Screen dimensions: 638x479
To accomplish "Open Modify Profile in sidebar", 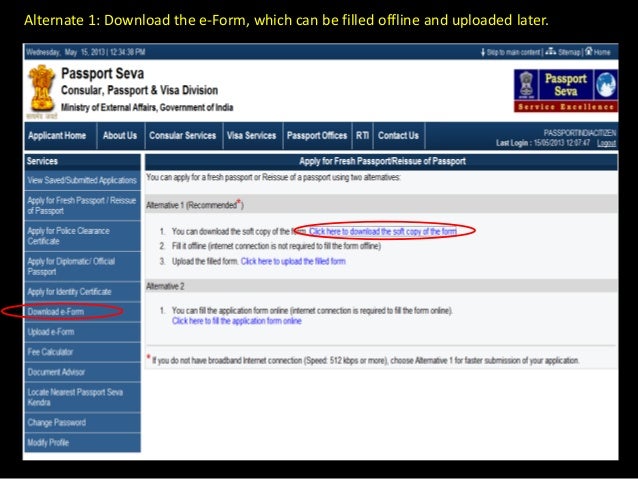I will [x=83, y=442].
